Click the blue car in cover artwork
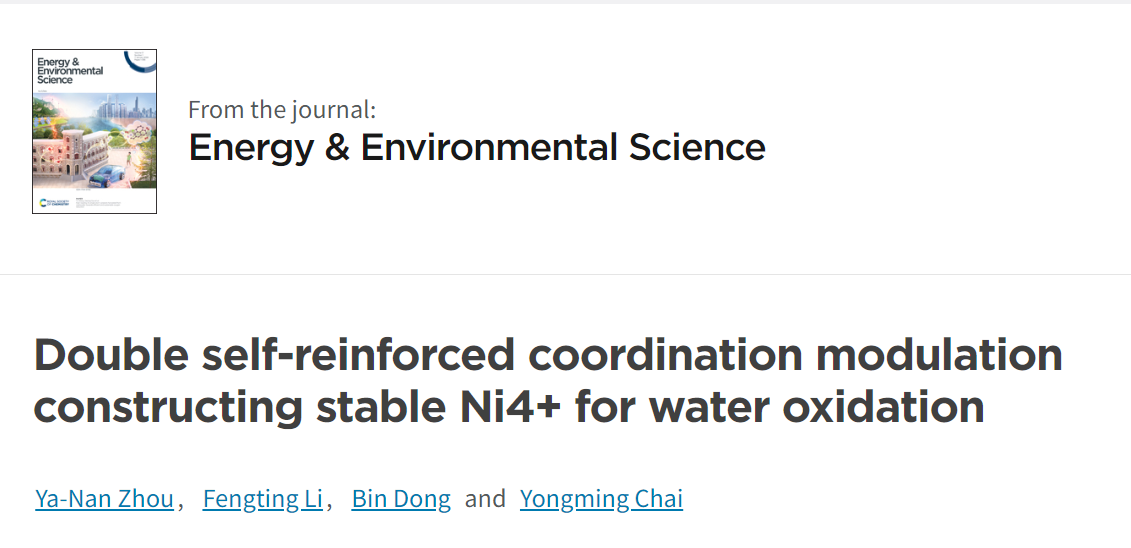This screenshot has width=1131, height=548. point(107,176)
